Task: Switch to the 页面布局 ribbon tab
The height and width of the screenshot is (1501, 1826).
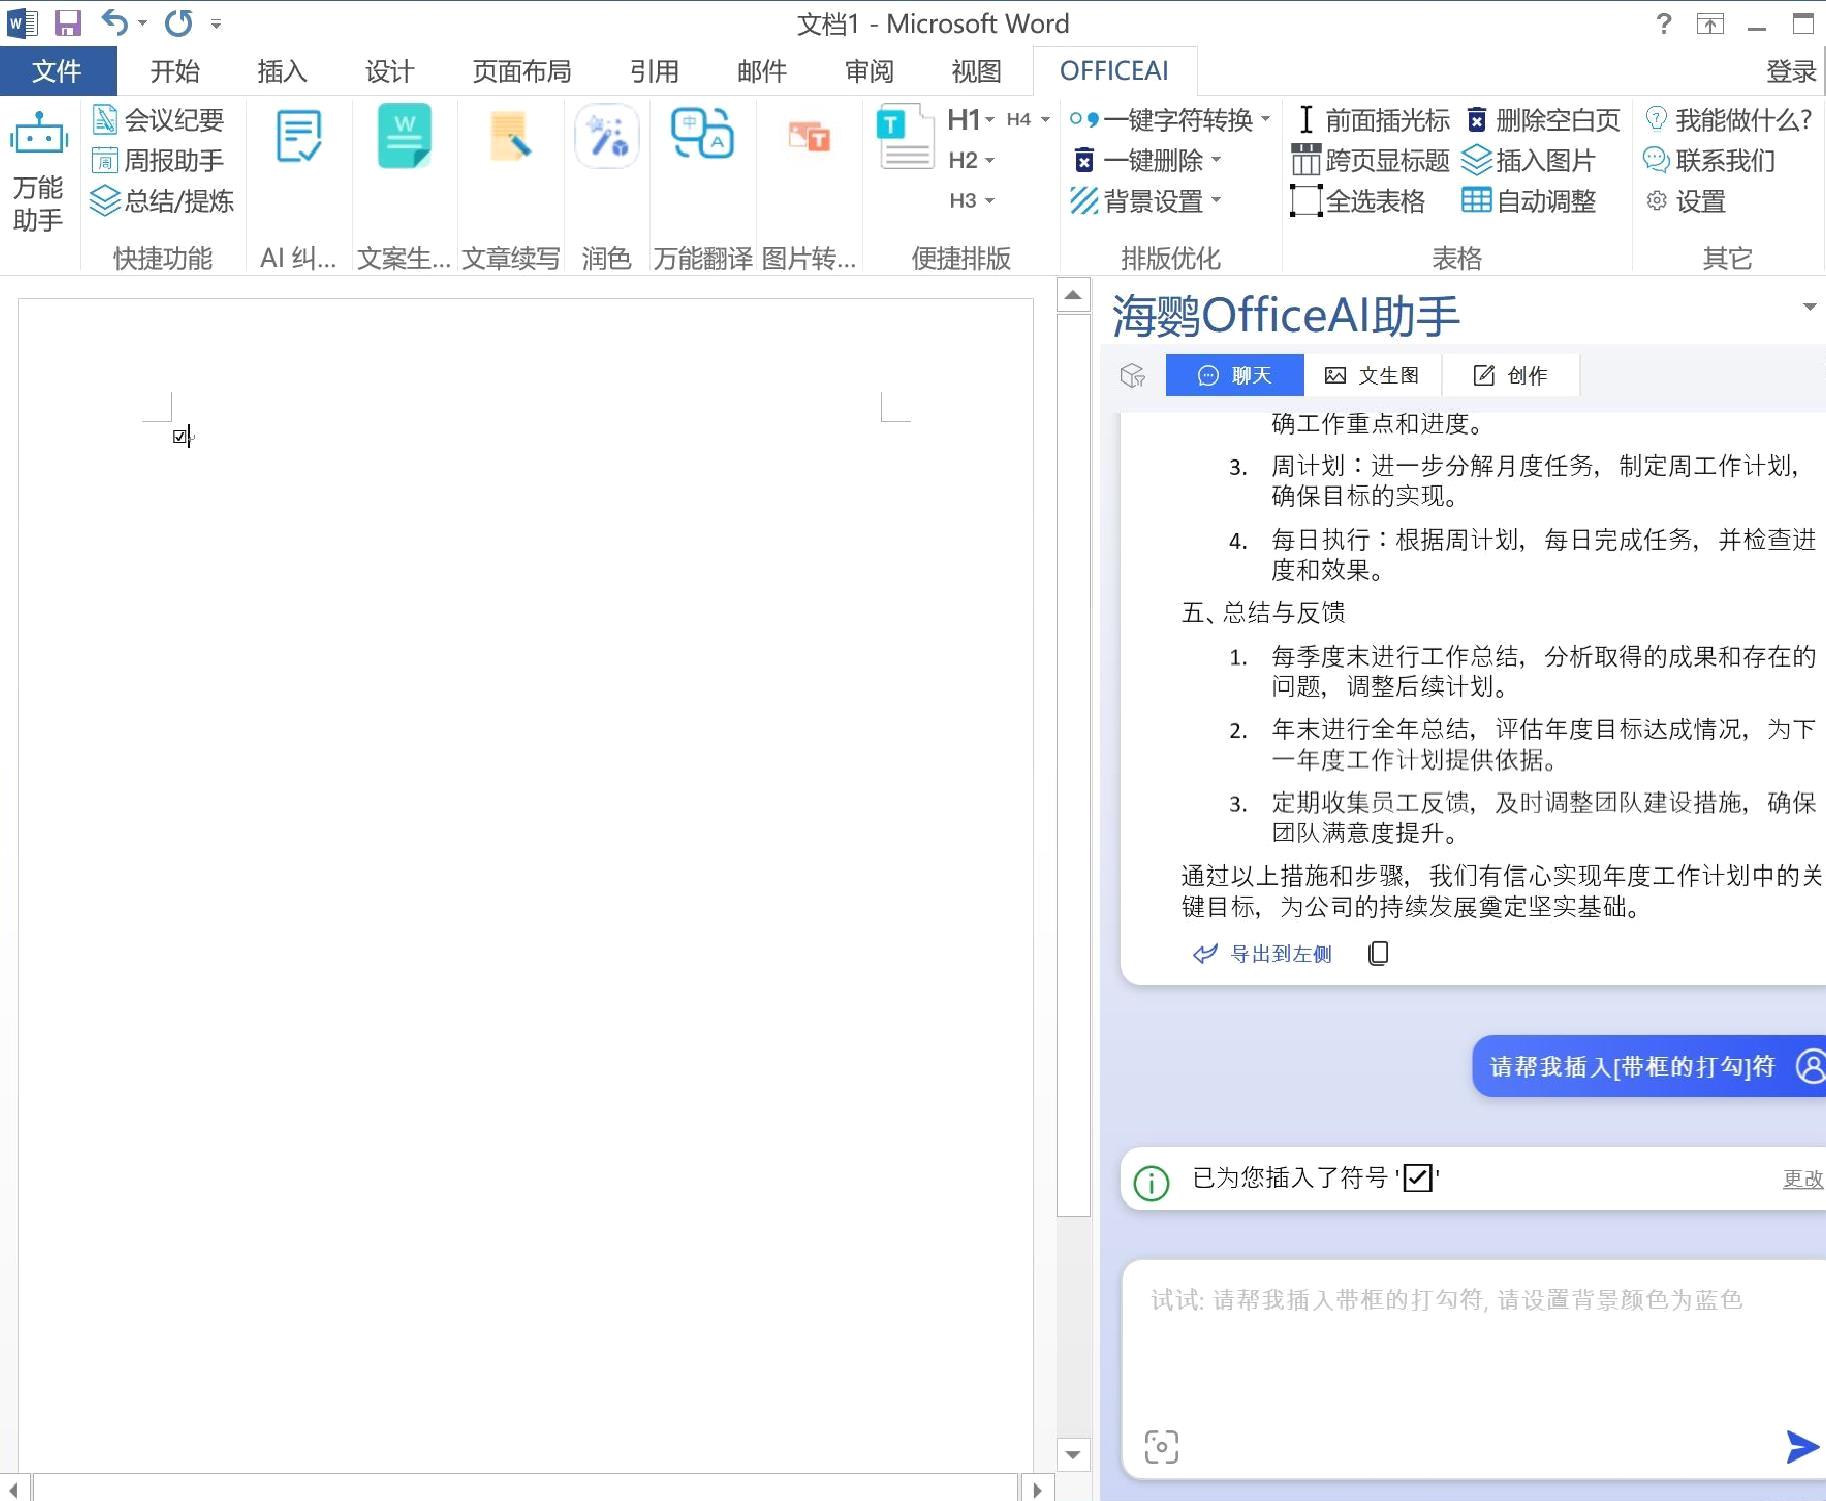Action: [x=522, y=71]
